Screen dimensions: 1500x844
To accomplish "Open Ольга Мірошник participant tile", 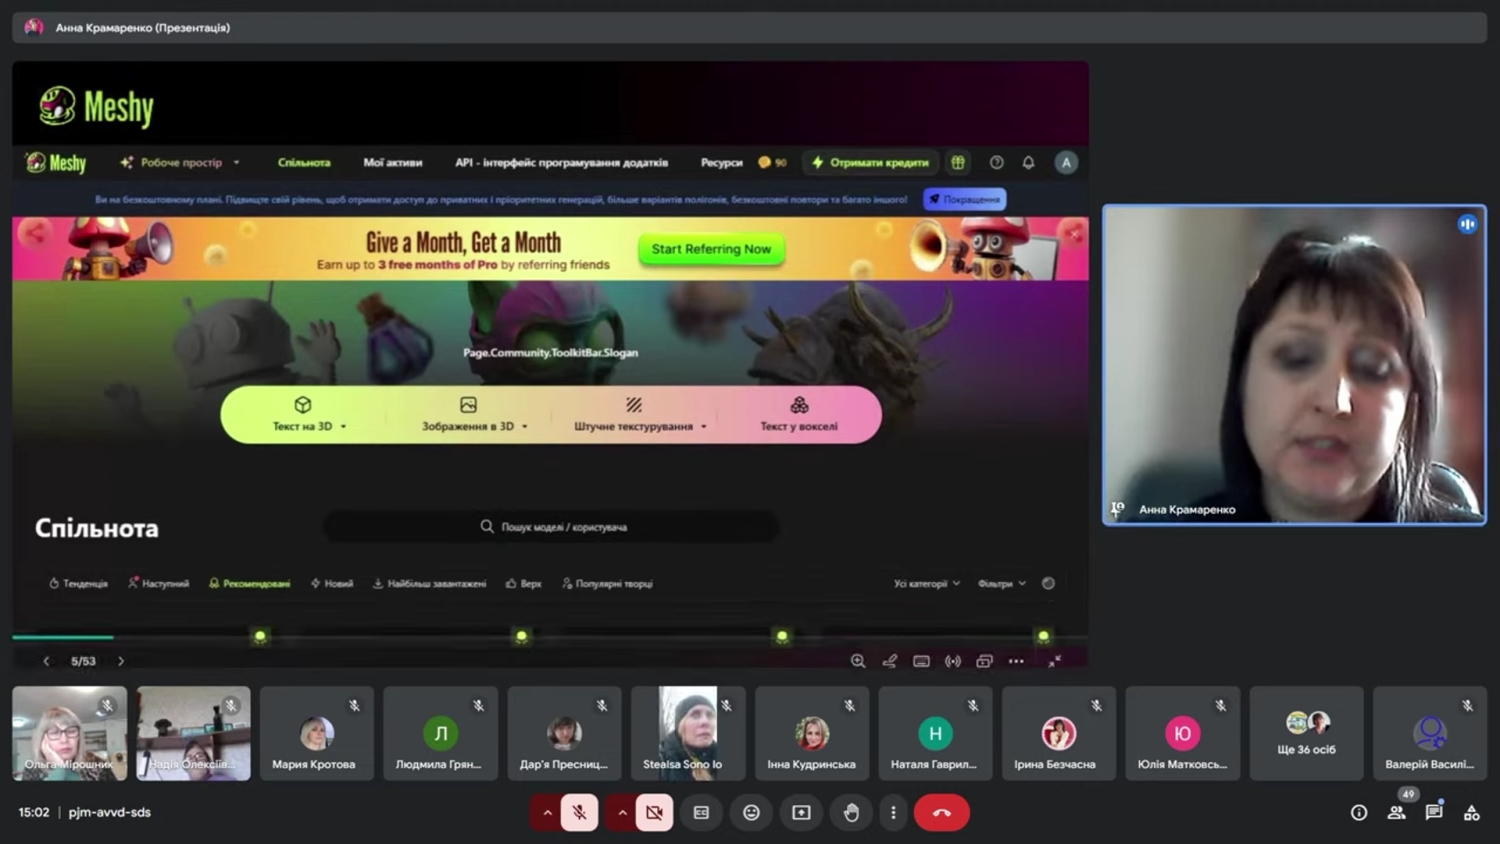I will pos(69,733).
